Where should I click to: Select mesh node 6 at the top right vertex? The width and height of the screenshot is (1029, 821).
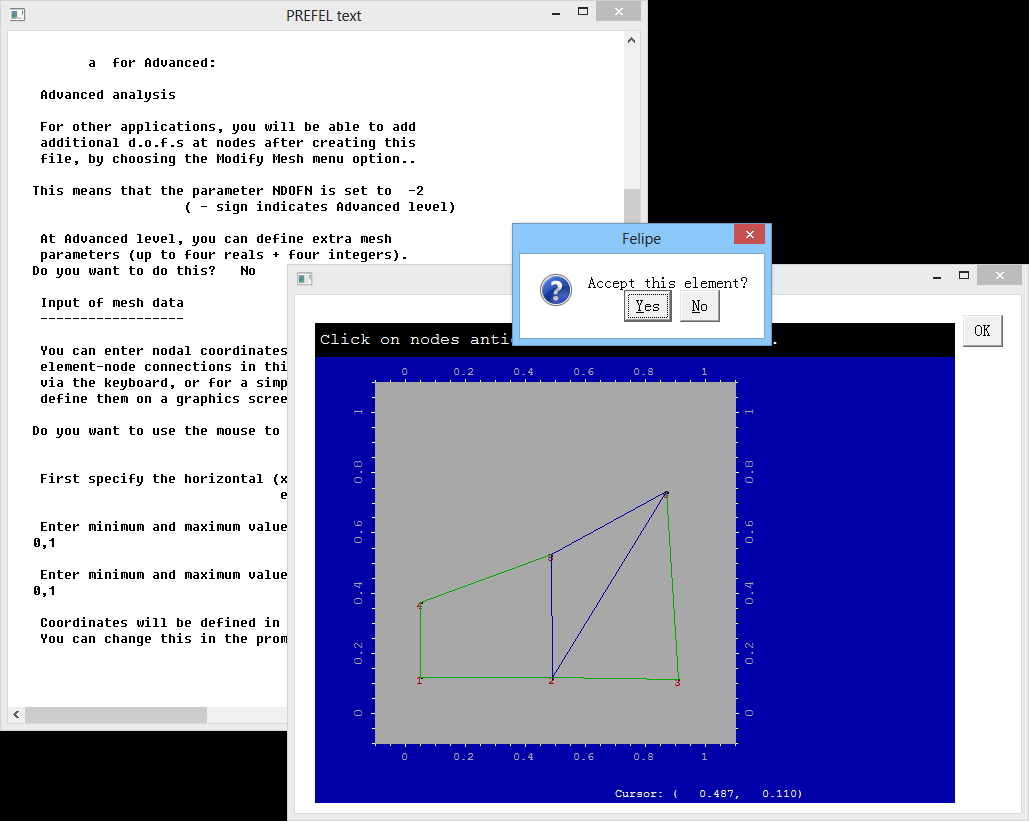tap(666, 493)
